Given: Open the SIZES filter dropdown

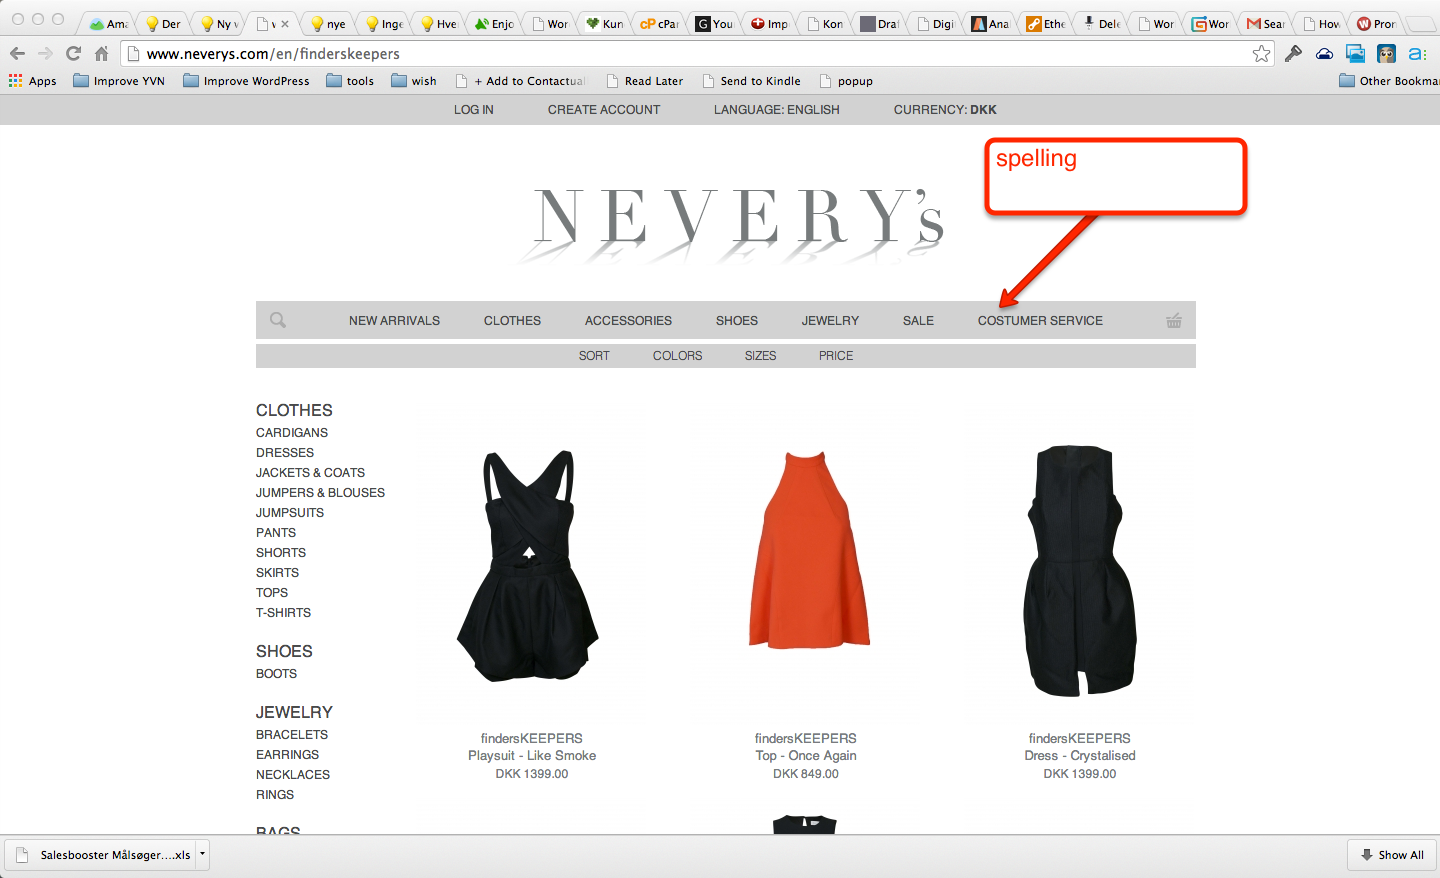Looking at the screenshot, I should [760, 356].
